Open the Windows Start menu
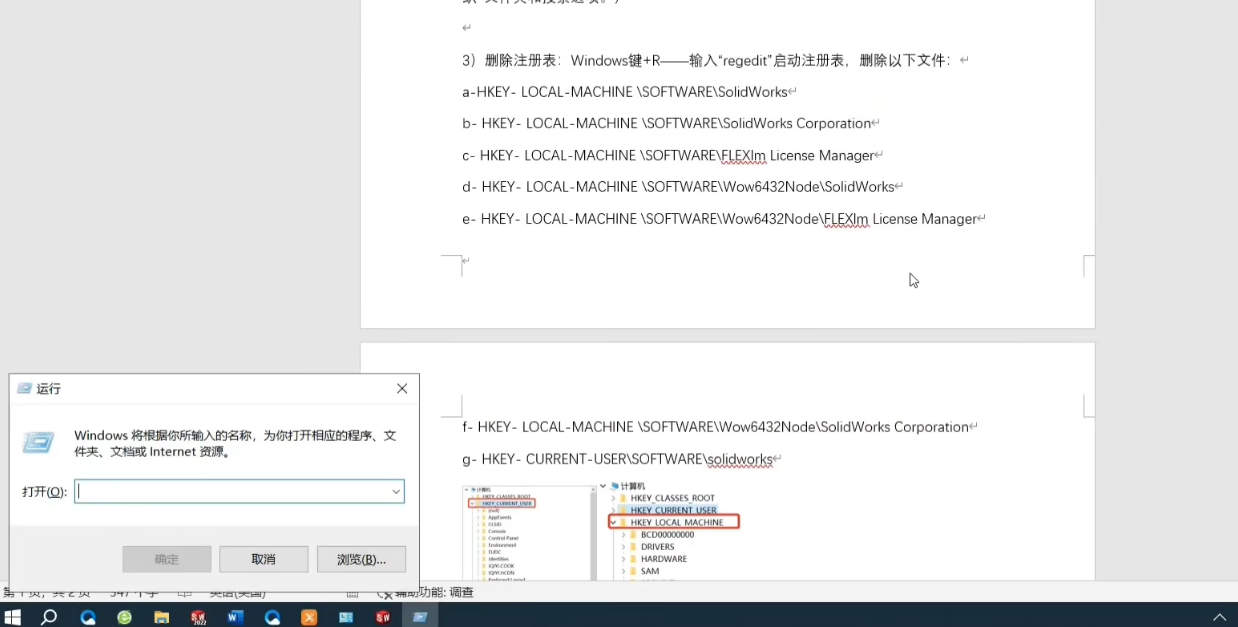The width and height of the screenshot is (1238, 627). point(13,617)
